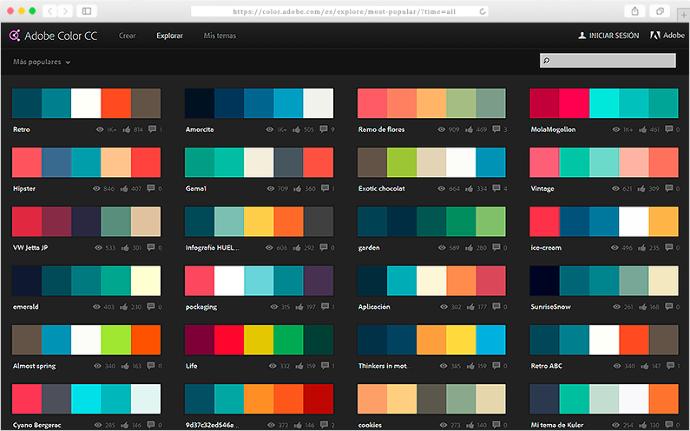690x431 pixels.
Task: Click the thumbs-up icon for Hipster theme
Action: 125,188
